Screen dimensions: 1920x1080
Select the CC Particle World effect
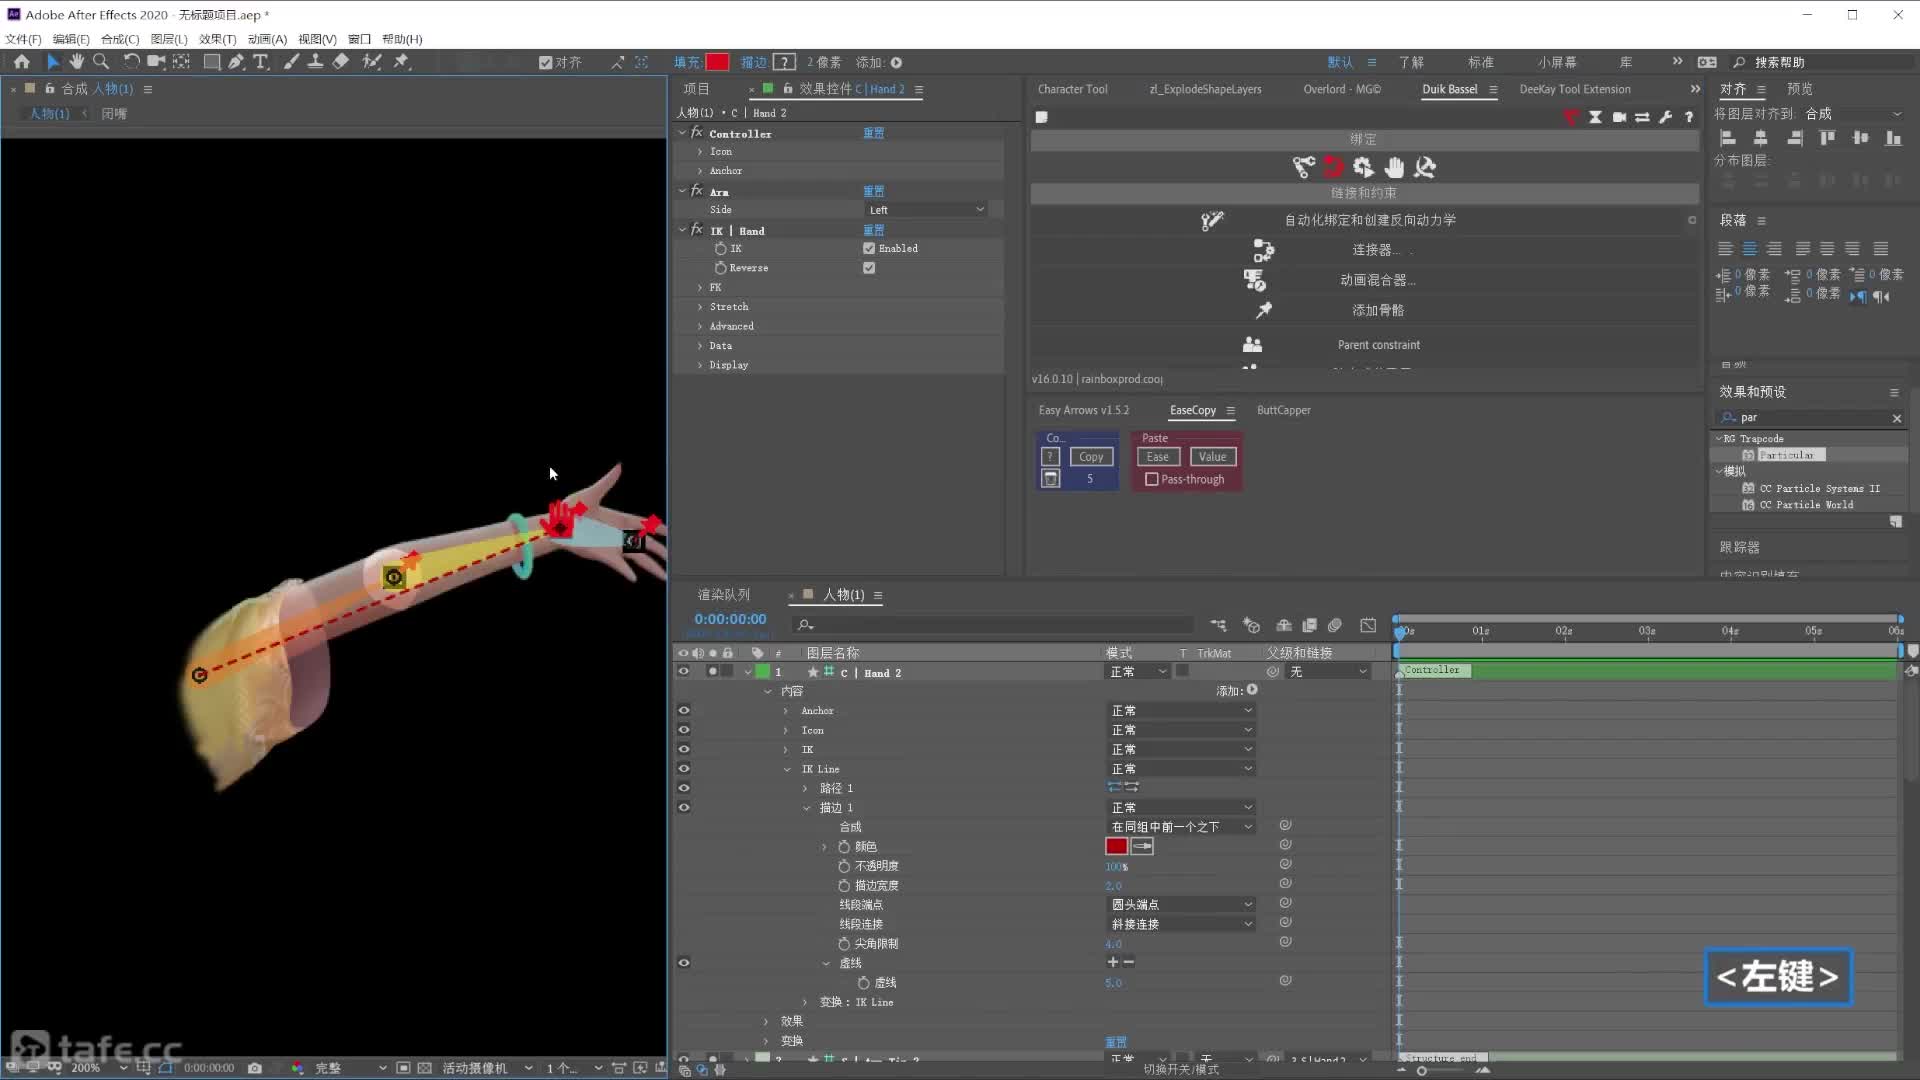1806,505
